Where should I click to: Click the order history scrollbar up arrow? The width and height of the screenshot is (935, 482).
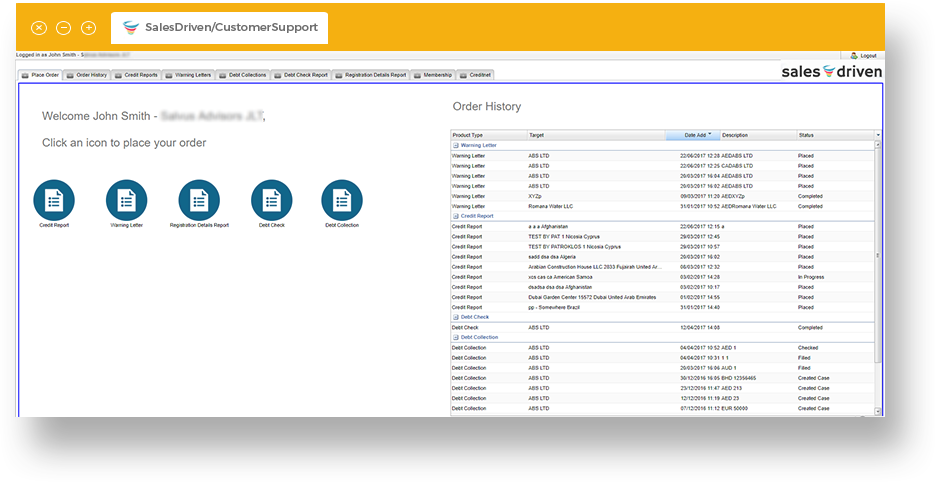(x=878, y=145)
